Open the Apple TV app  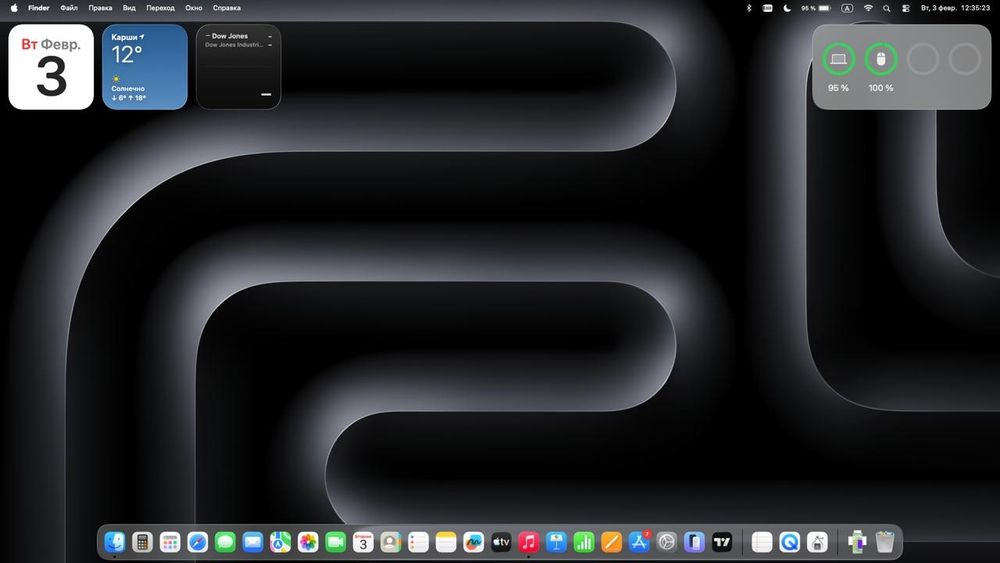tap(501, 542)
